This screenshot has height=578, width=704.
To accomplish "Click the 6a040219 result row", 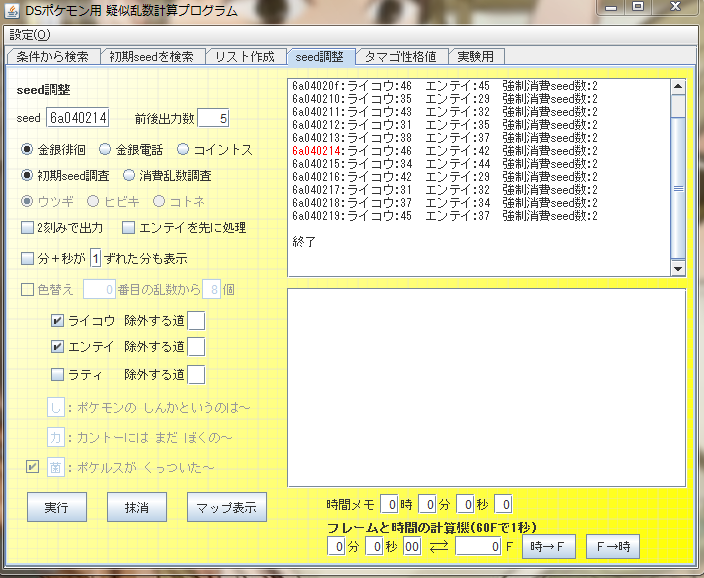I will (444, 216).
